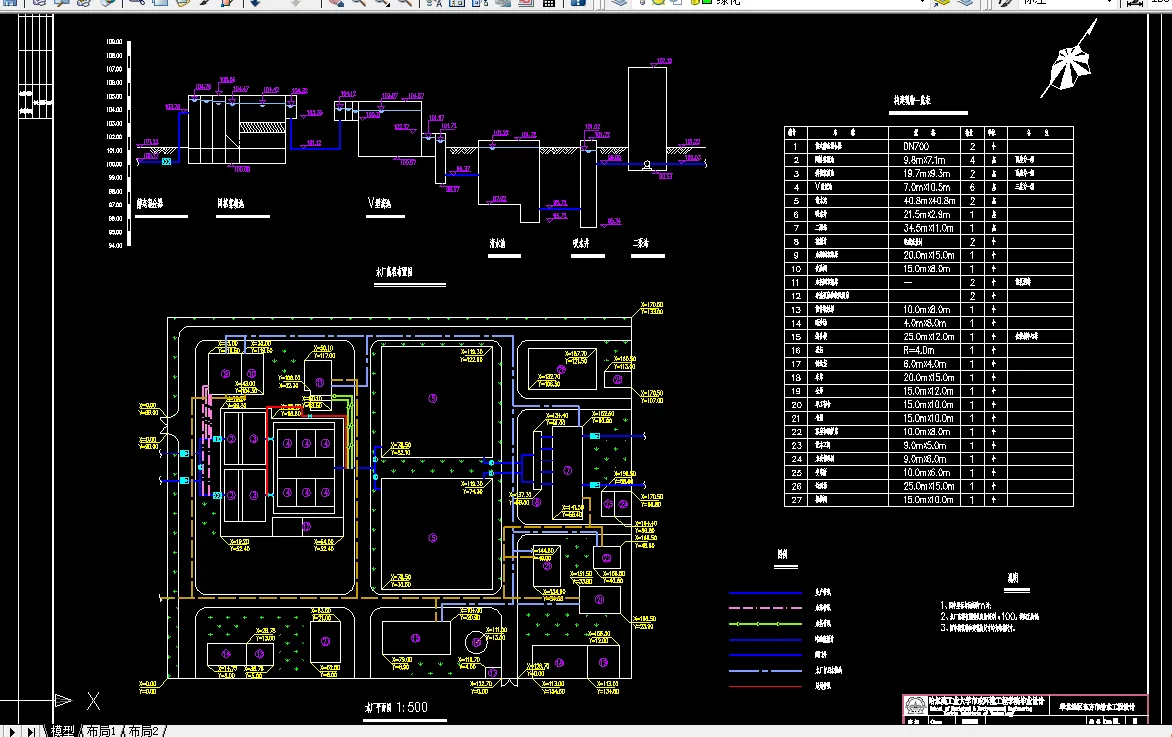Select the 10.0m×6.0m cell in row 25

coord(925,472)
